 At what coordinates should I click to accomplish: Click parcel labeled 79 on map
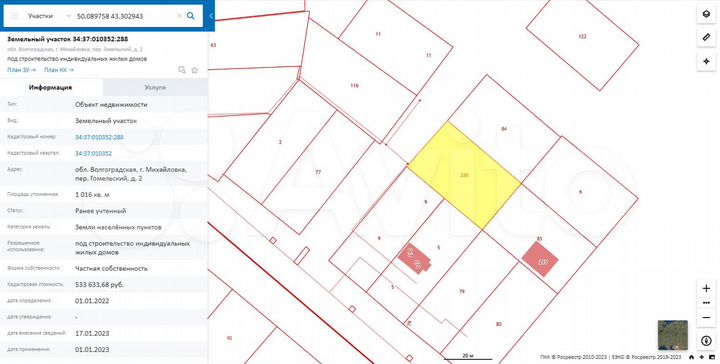461,291
